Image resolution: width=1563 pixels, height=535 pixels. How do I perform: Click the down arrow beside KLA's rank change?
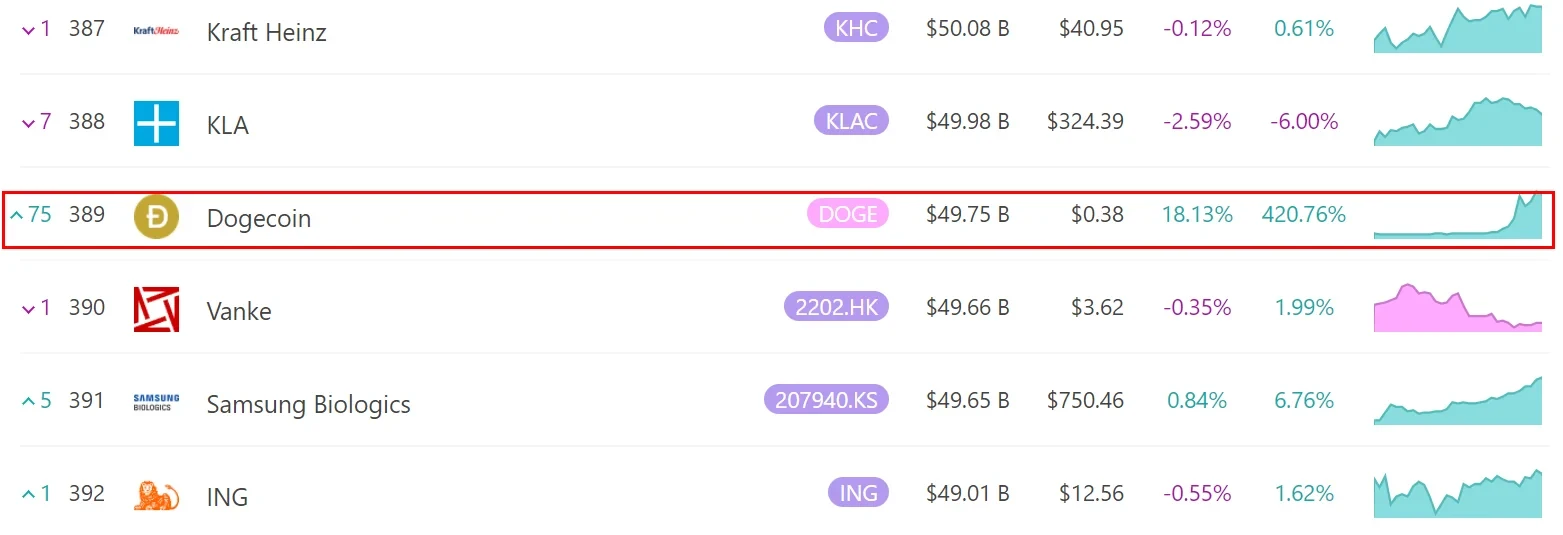[28, 123]
